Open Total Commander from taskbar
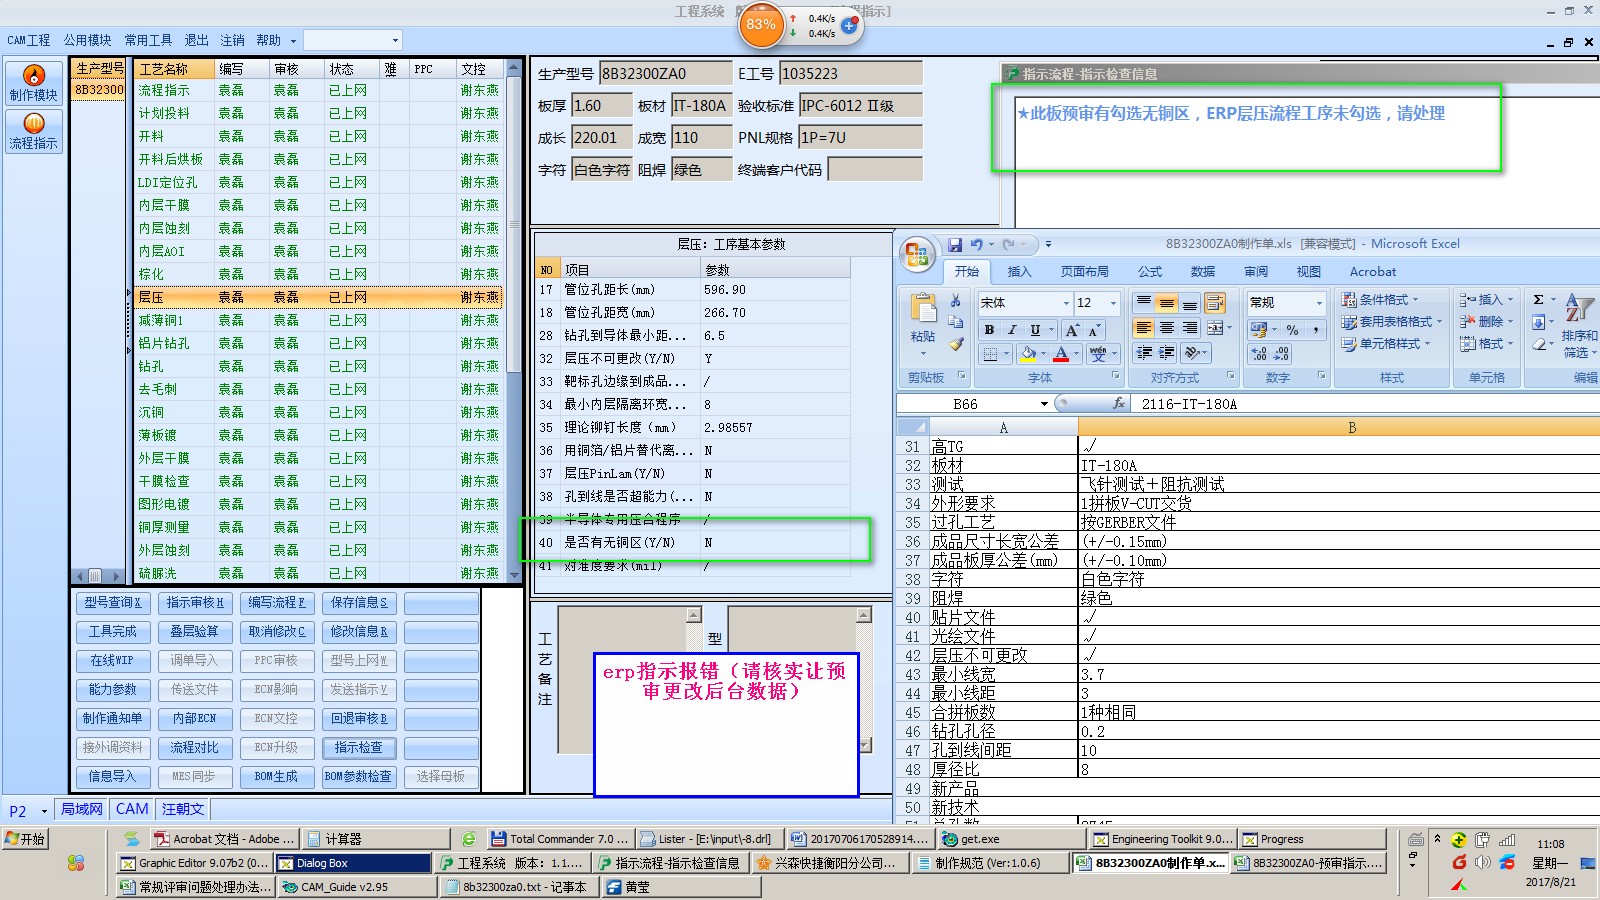Viewport: 1600px width, 900px height. (x=561, y=839)
